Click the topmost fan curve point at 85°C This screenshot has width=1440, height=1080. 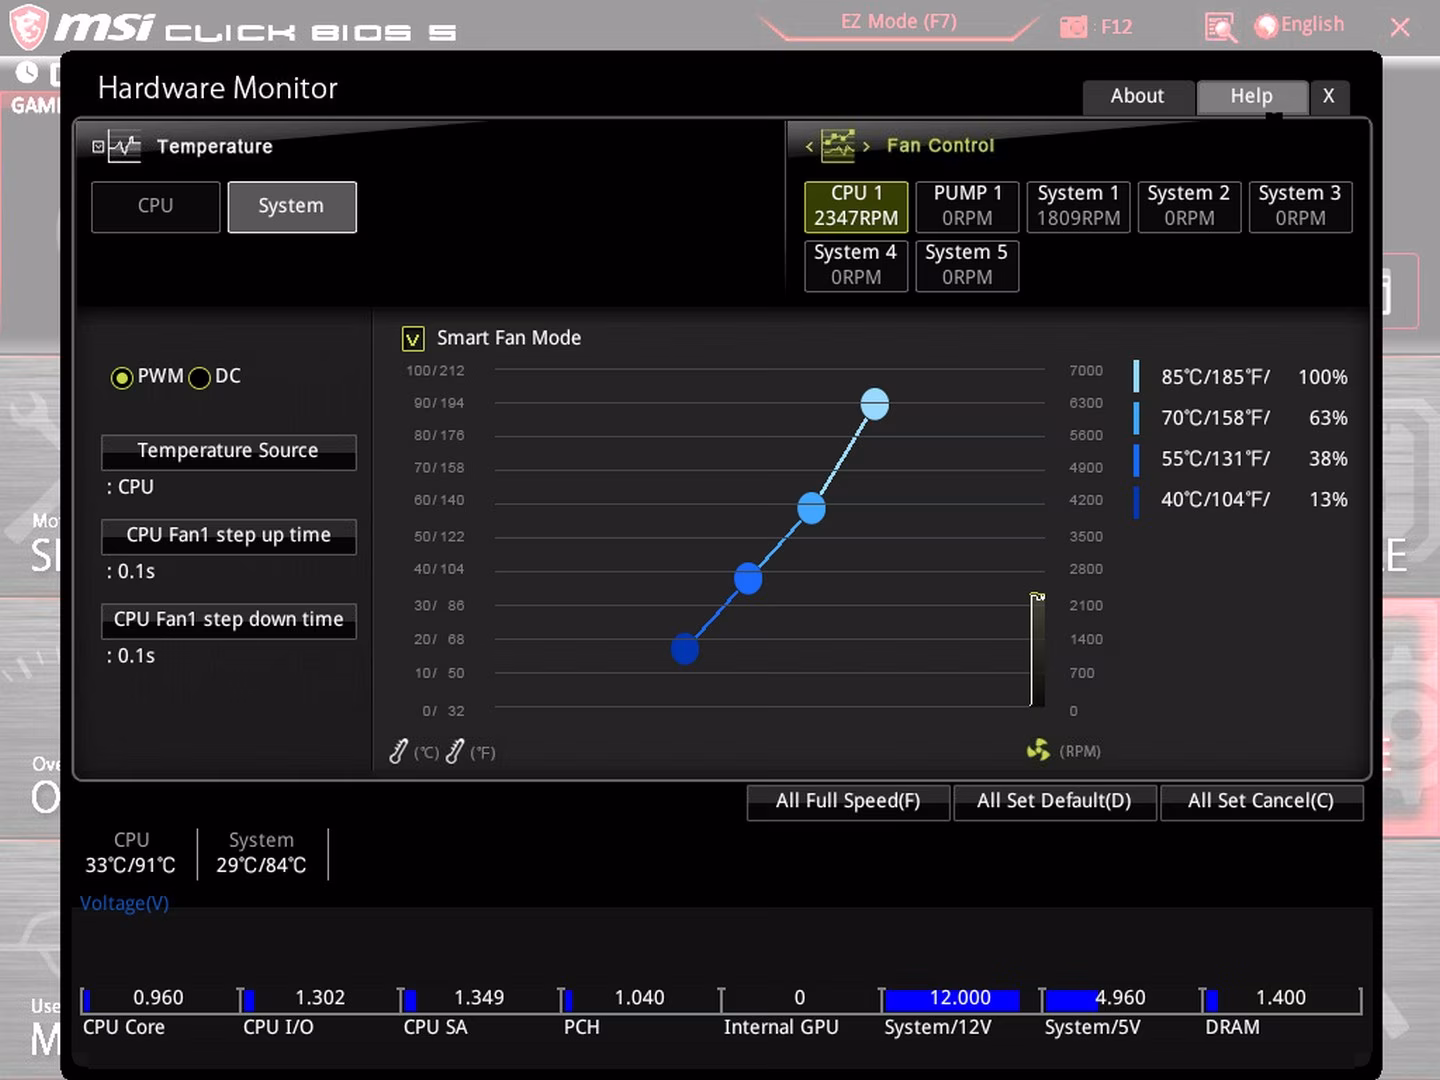[x=875, y=404]
